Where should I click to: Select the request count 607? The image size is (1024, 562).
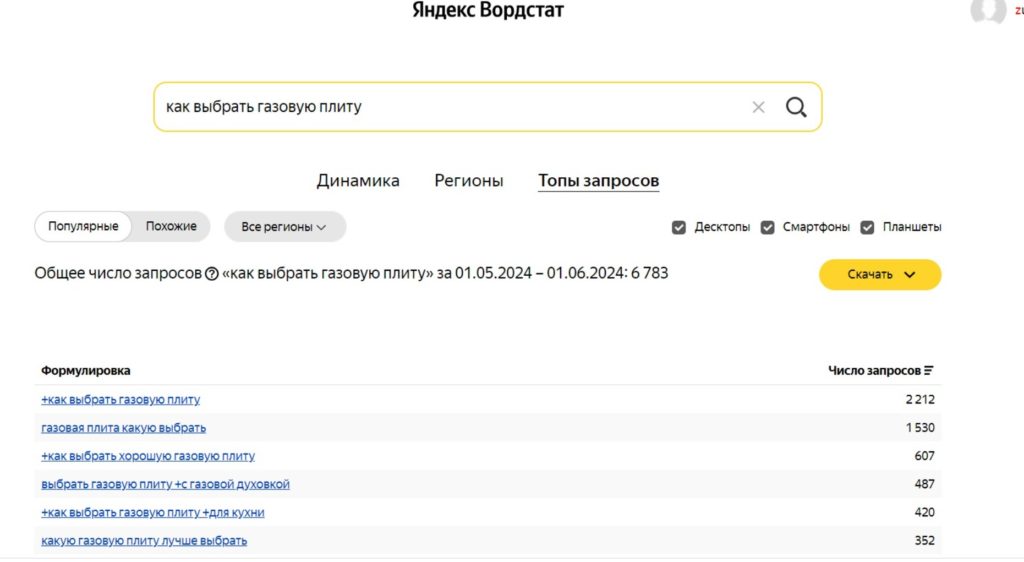(925, 456)
